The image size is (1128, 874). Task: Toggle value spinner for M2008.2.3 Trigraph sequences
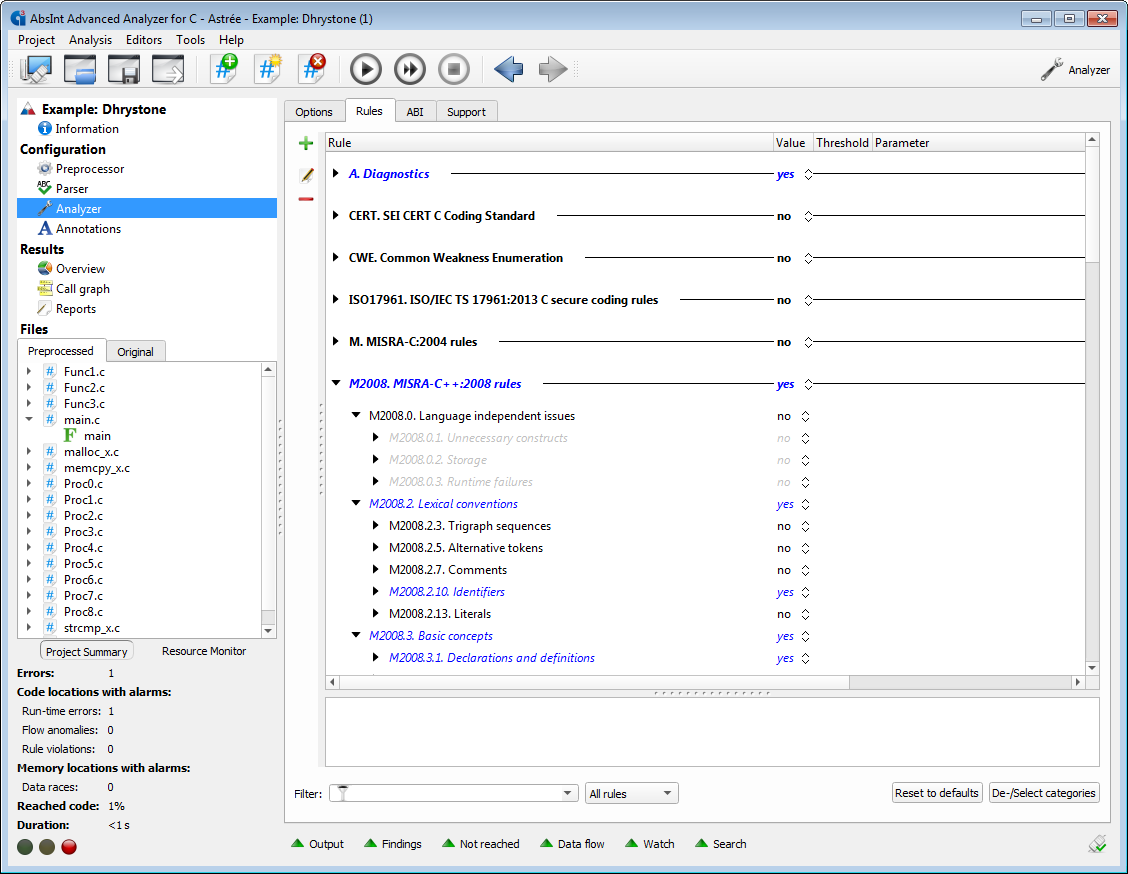coord(806,527)
